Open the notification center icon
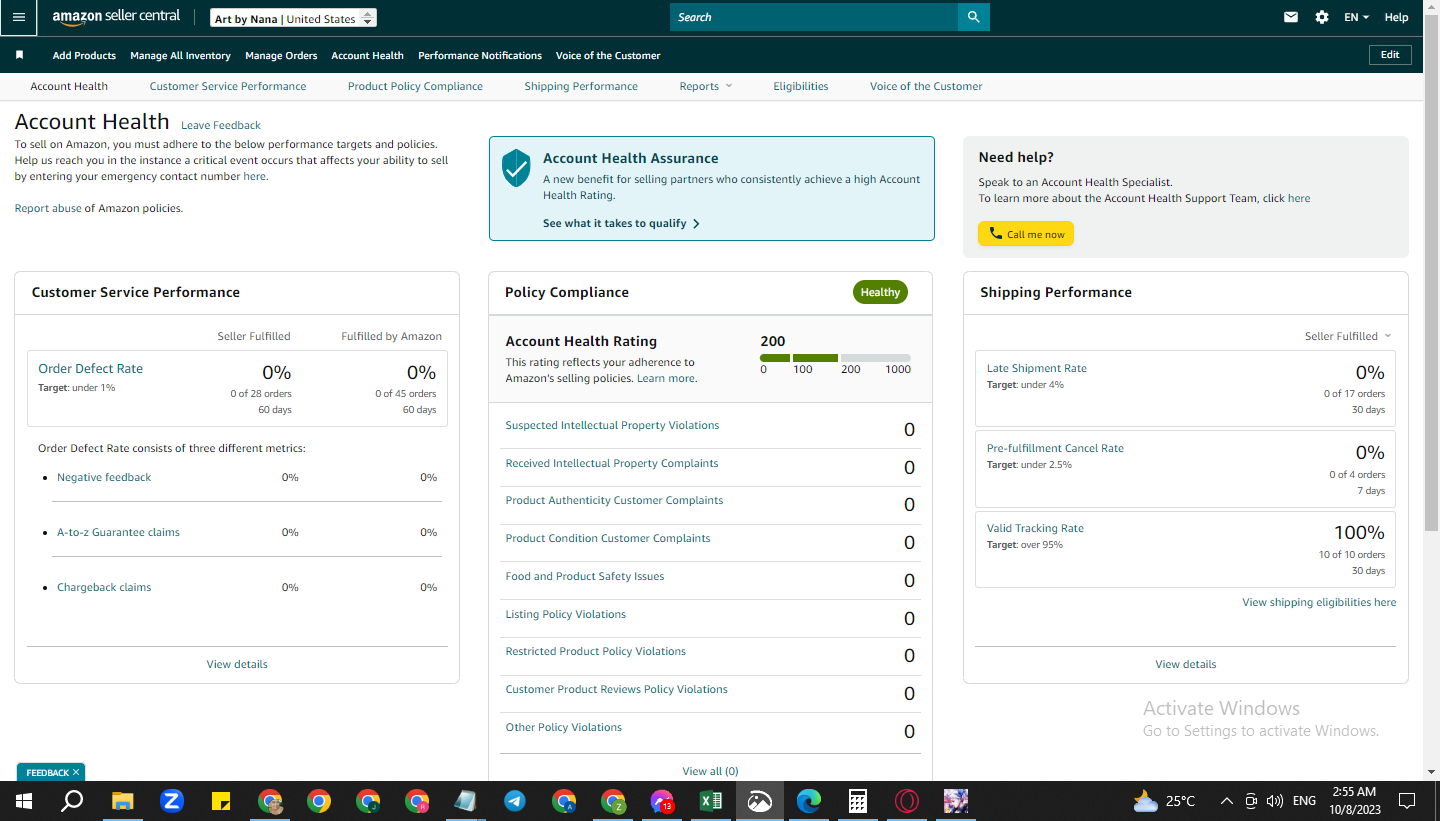Screen dimensions: 1440x821 (1407, 801)
